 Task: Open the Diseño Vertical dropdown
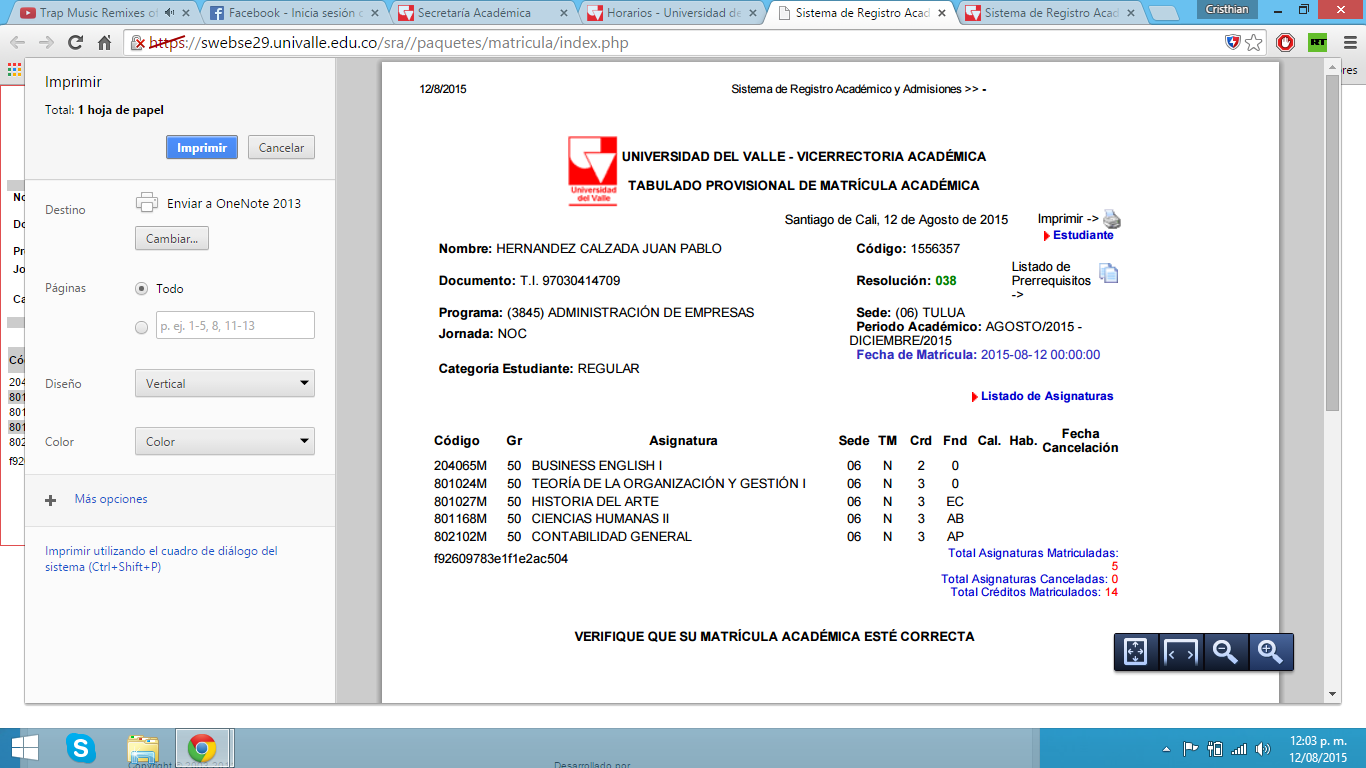[x=225, y=384]
